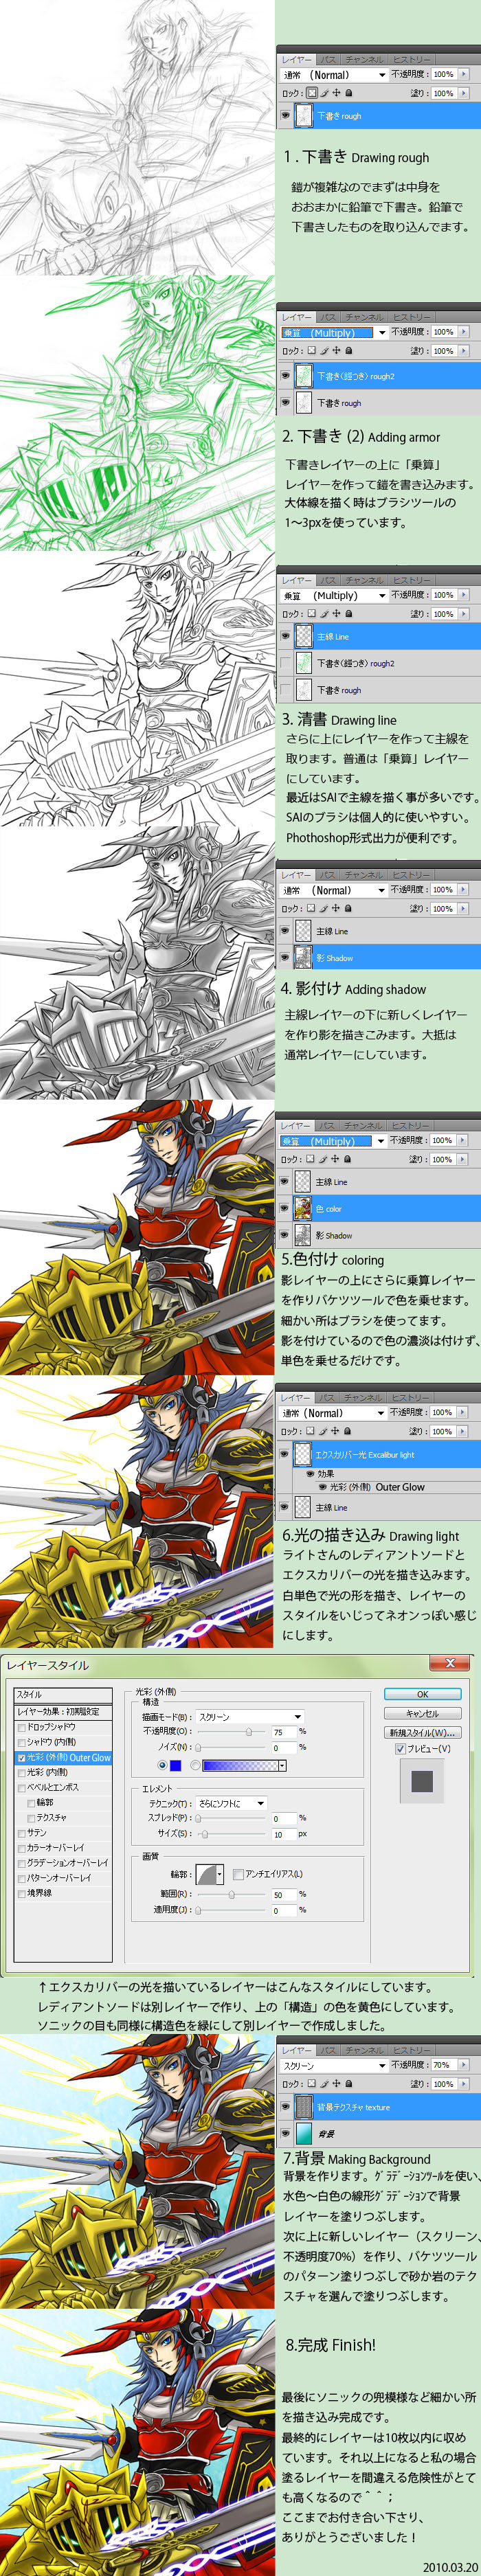
Task: Click lock image pixels brush icon in the rough2-selected Adding armor panel
Action: point(324,351)
